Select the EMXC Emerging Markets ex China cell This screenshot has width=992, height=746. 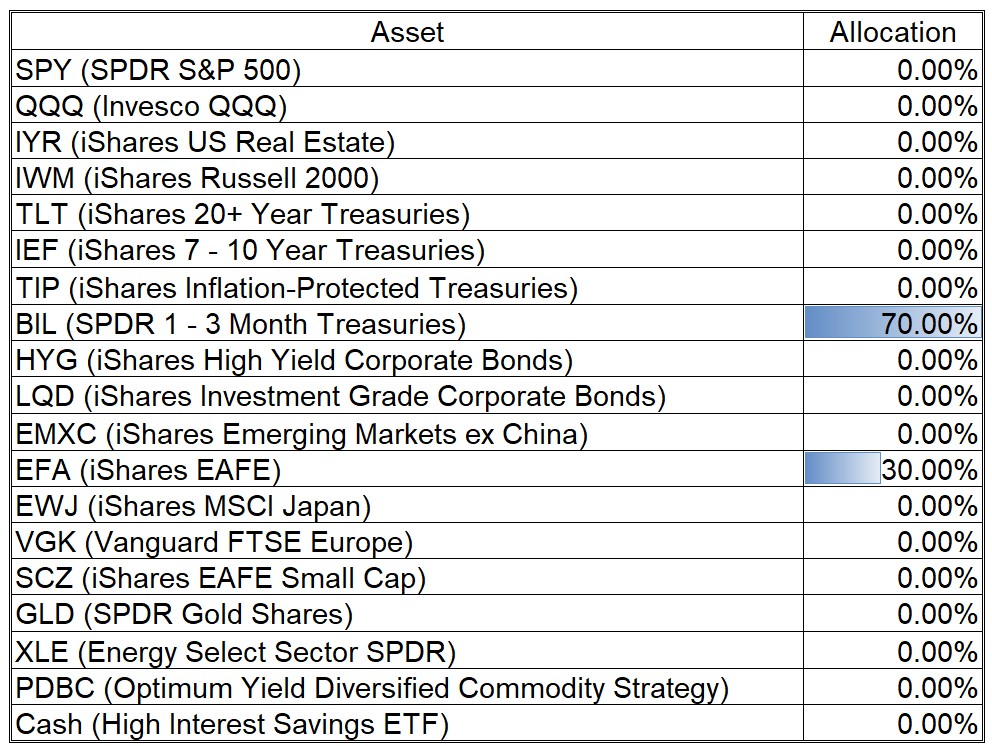tap(301, 434)
